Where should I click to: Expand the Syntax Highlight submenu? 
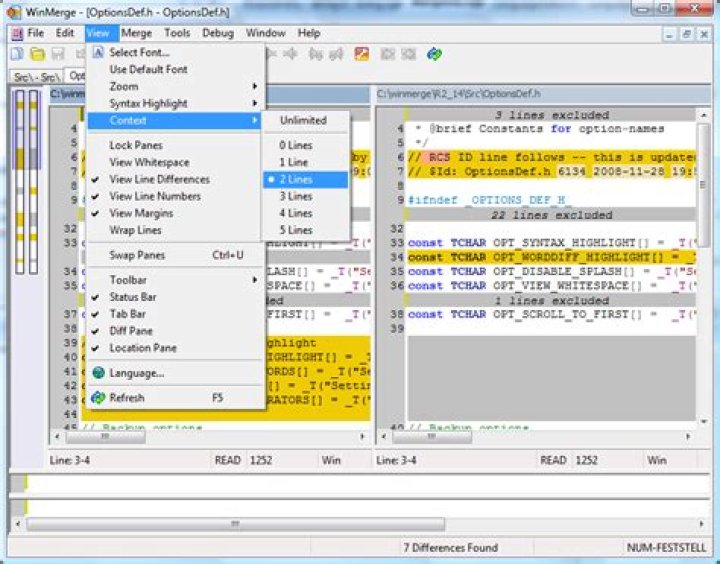click(x=173, y=103)
